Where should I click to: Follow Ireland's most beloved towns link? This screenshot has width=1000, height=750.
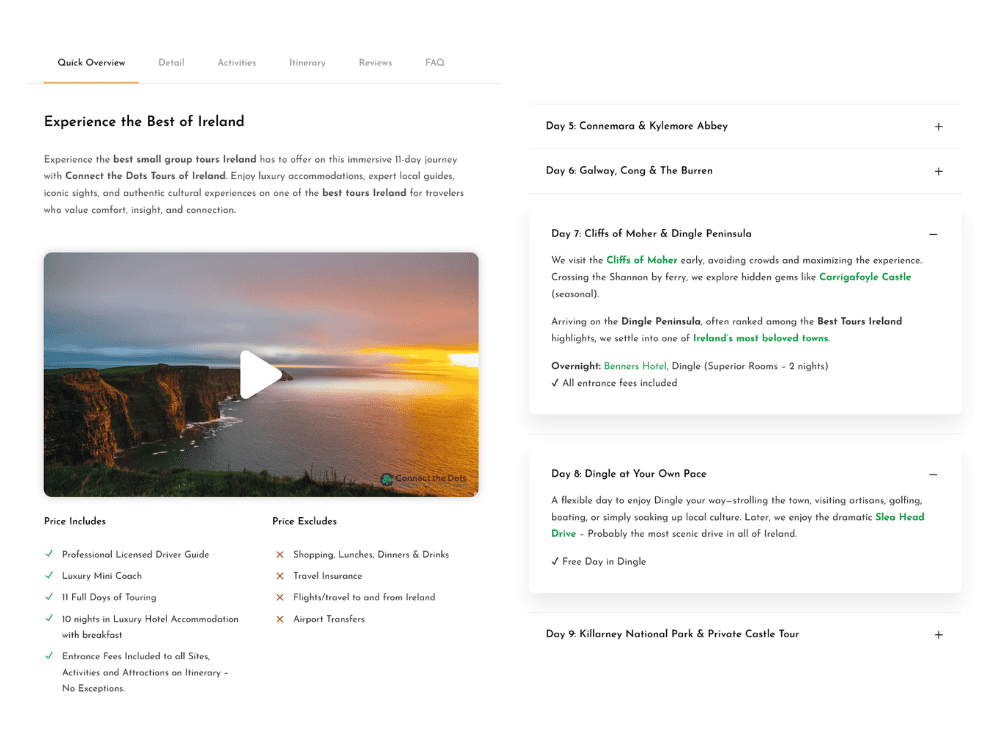pyautogui.click(x=761, y=338)
